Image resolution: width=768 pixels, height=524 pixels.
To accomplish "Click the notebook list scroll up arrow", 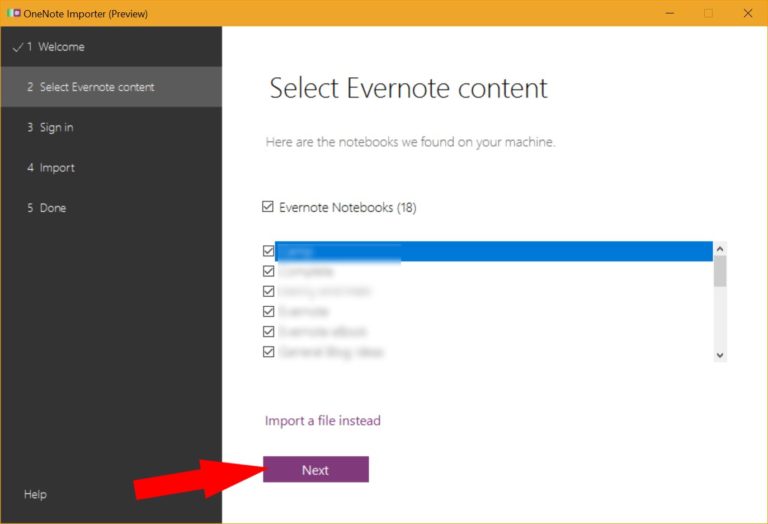I will point(720,249).
